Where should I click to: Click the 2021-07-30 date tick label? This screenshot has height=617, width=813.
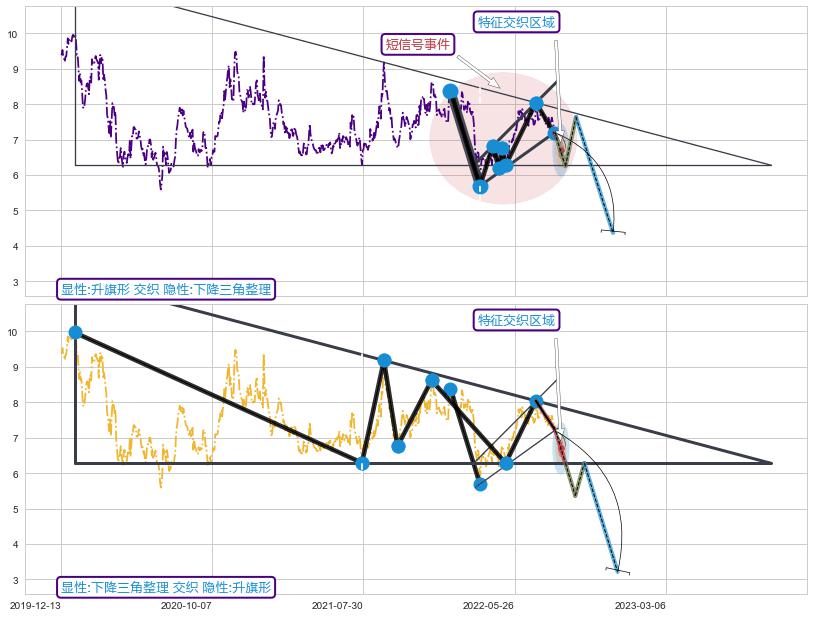click(337, 606)
